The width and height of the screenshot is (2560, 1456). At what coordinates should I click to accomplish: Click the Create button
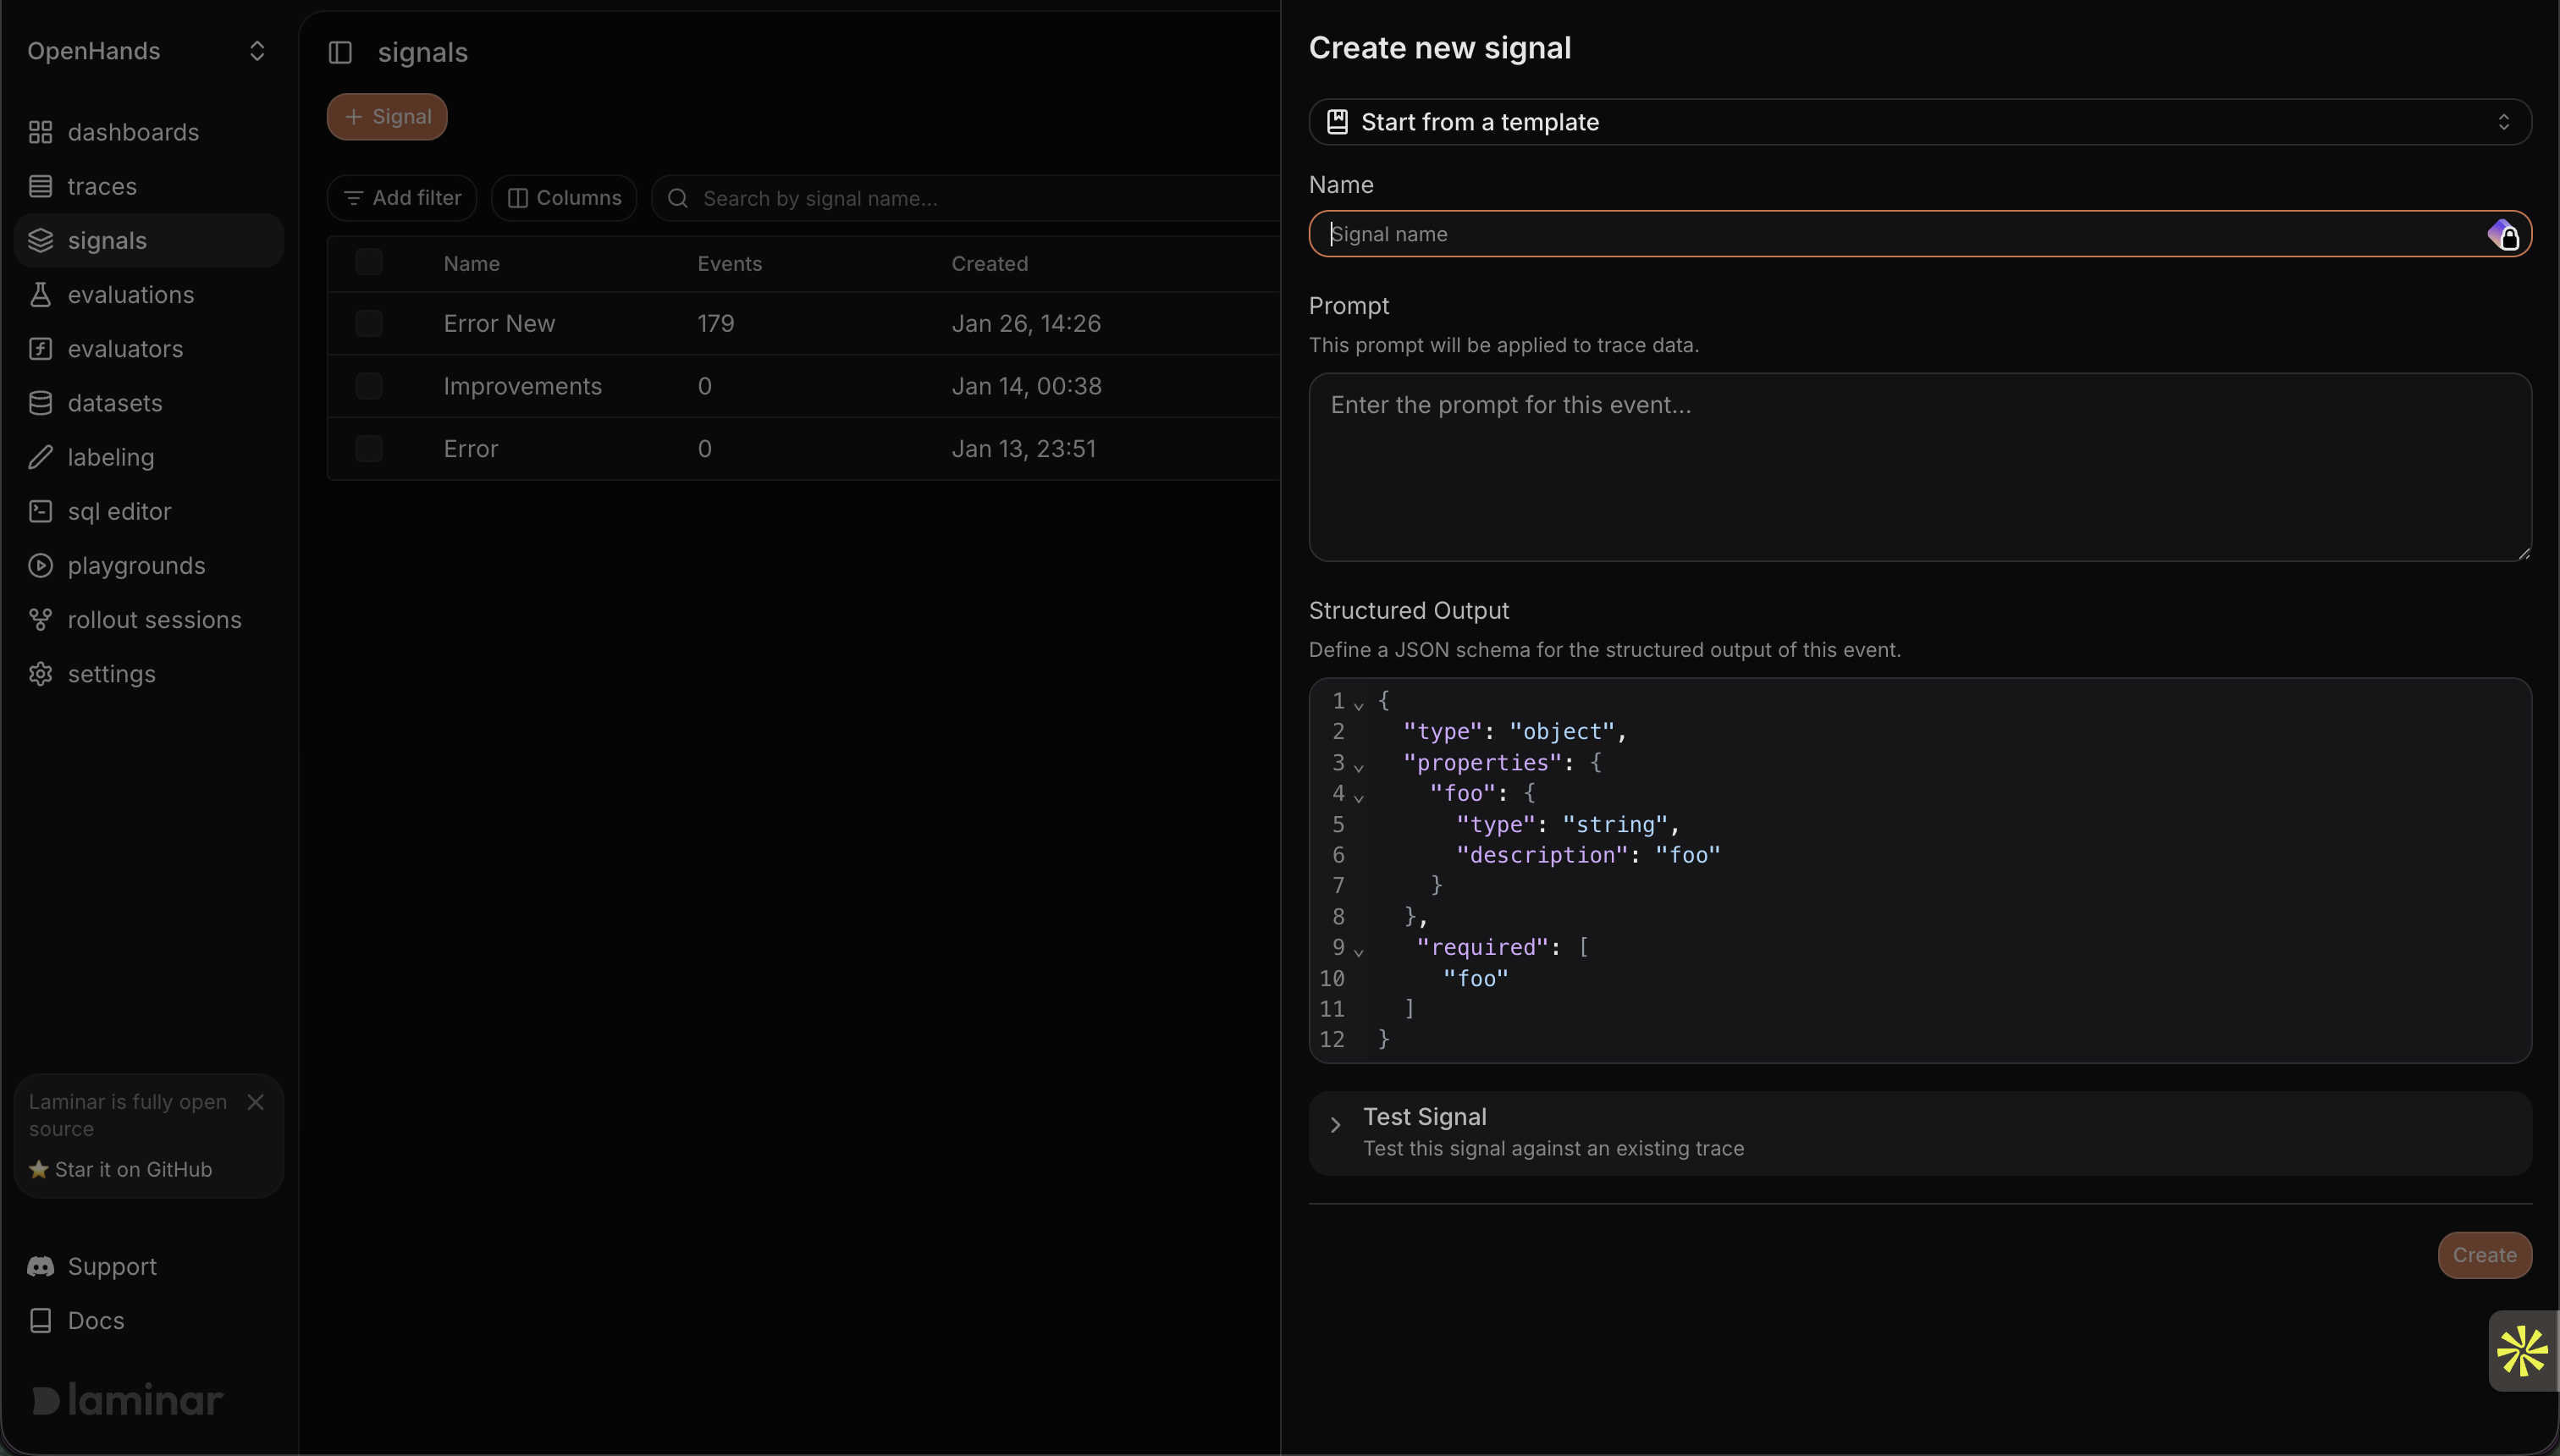[x=2484, y=1255]
